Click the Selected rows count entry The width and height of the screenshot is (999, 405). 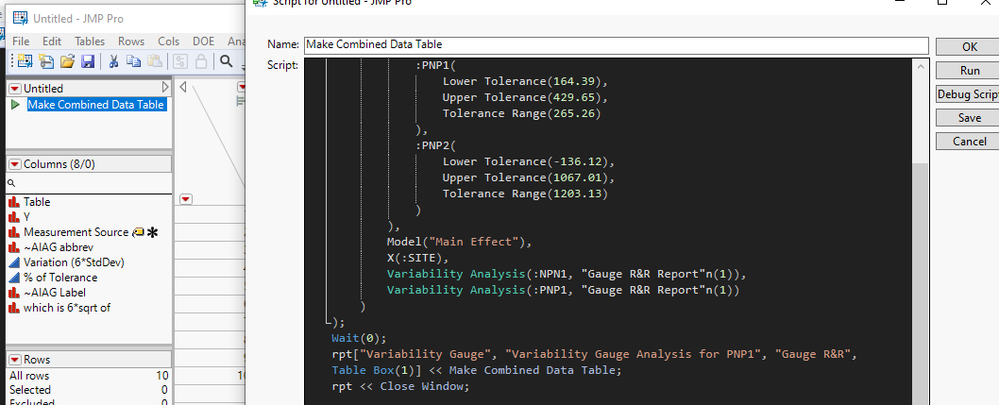pos(89,390)
